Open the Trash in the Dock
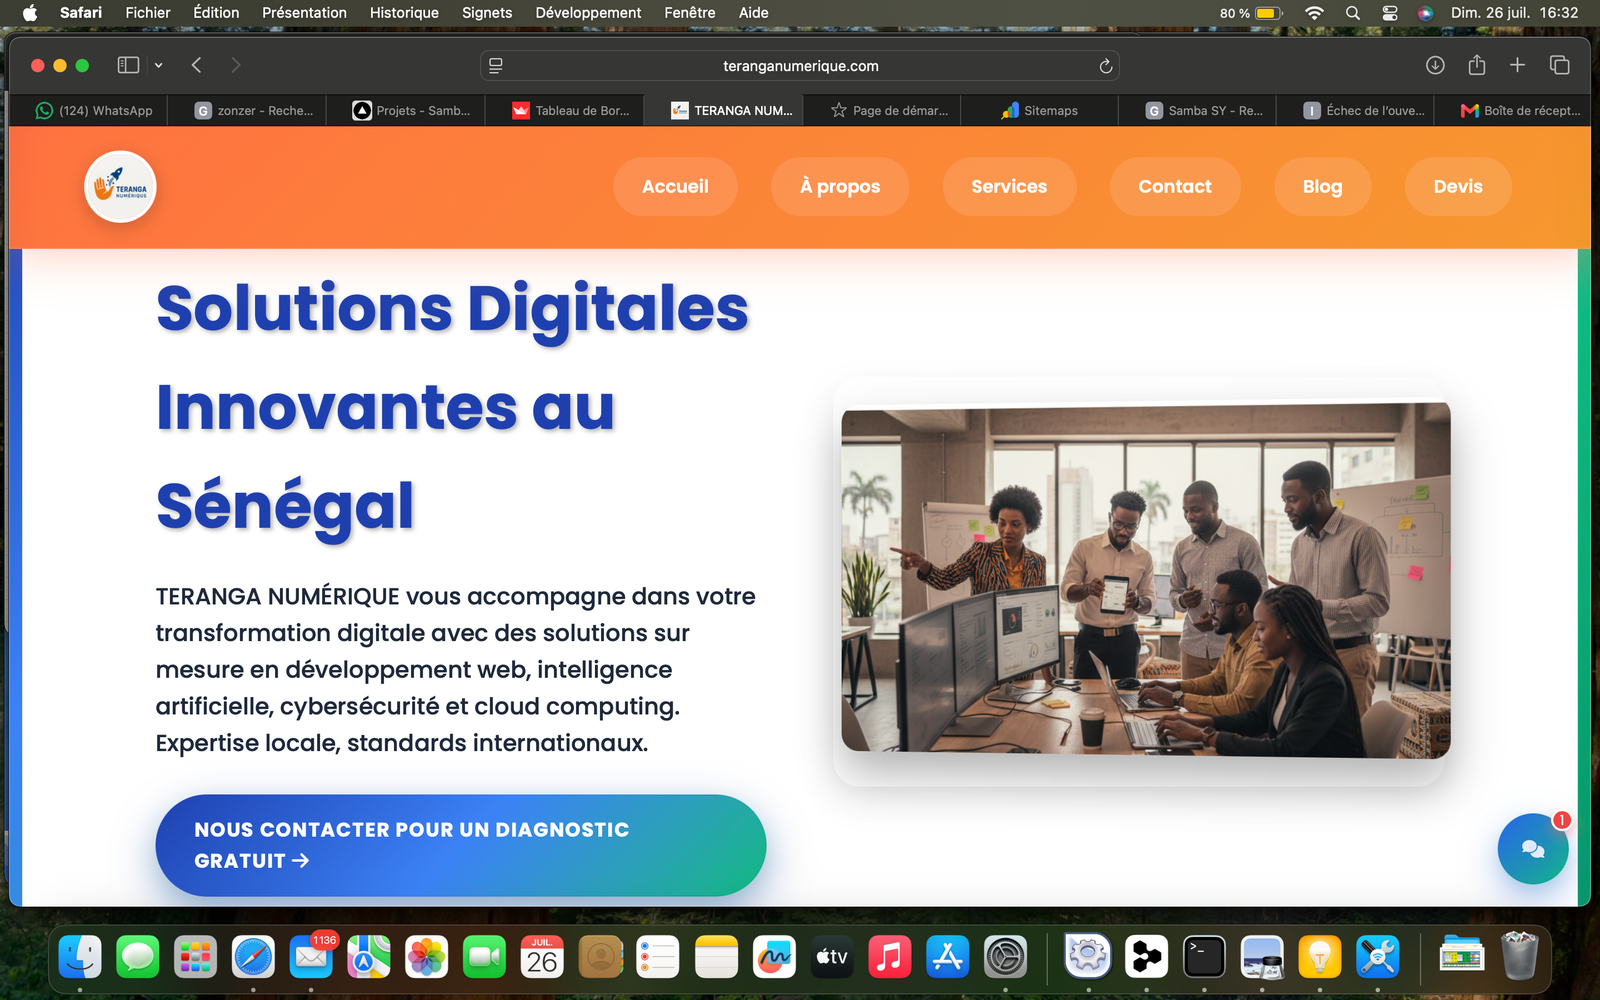Screen dimensions: 1600x1000 (x=1519, y=956)
